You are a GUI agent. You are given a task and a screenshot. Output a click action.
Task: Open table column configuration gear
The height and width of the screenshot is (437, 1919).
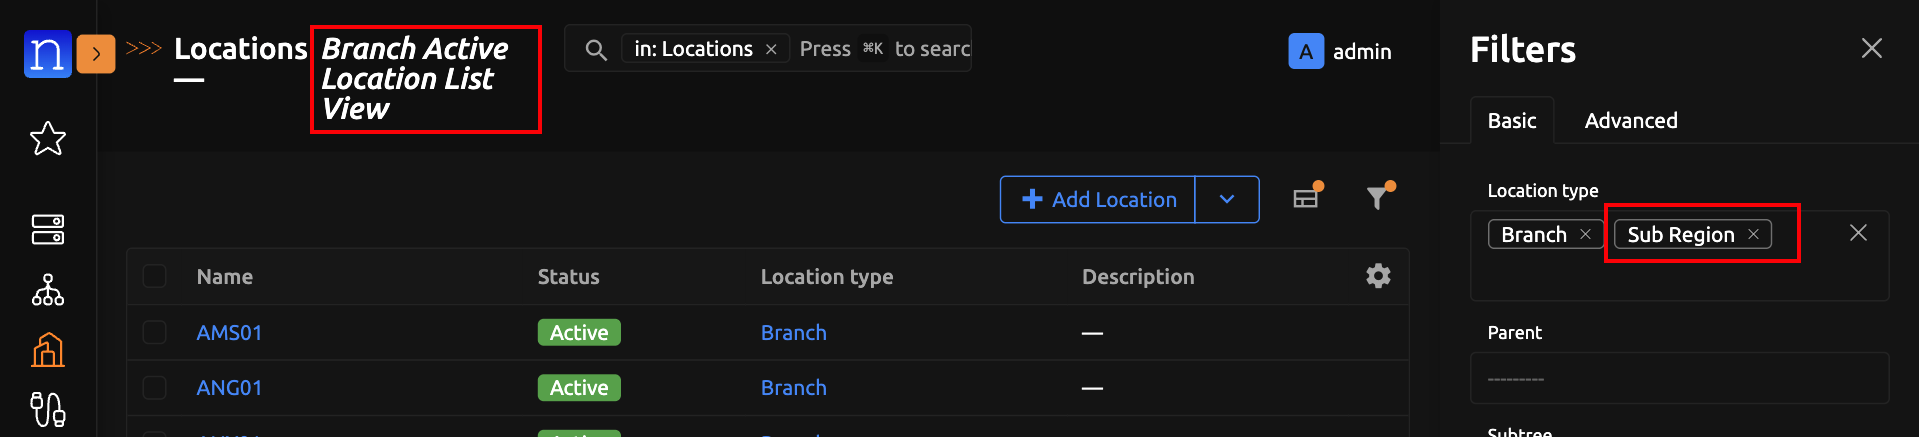[1378, 276]
